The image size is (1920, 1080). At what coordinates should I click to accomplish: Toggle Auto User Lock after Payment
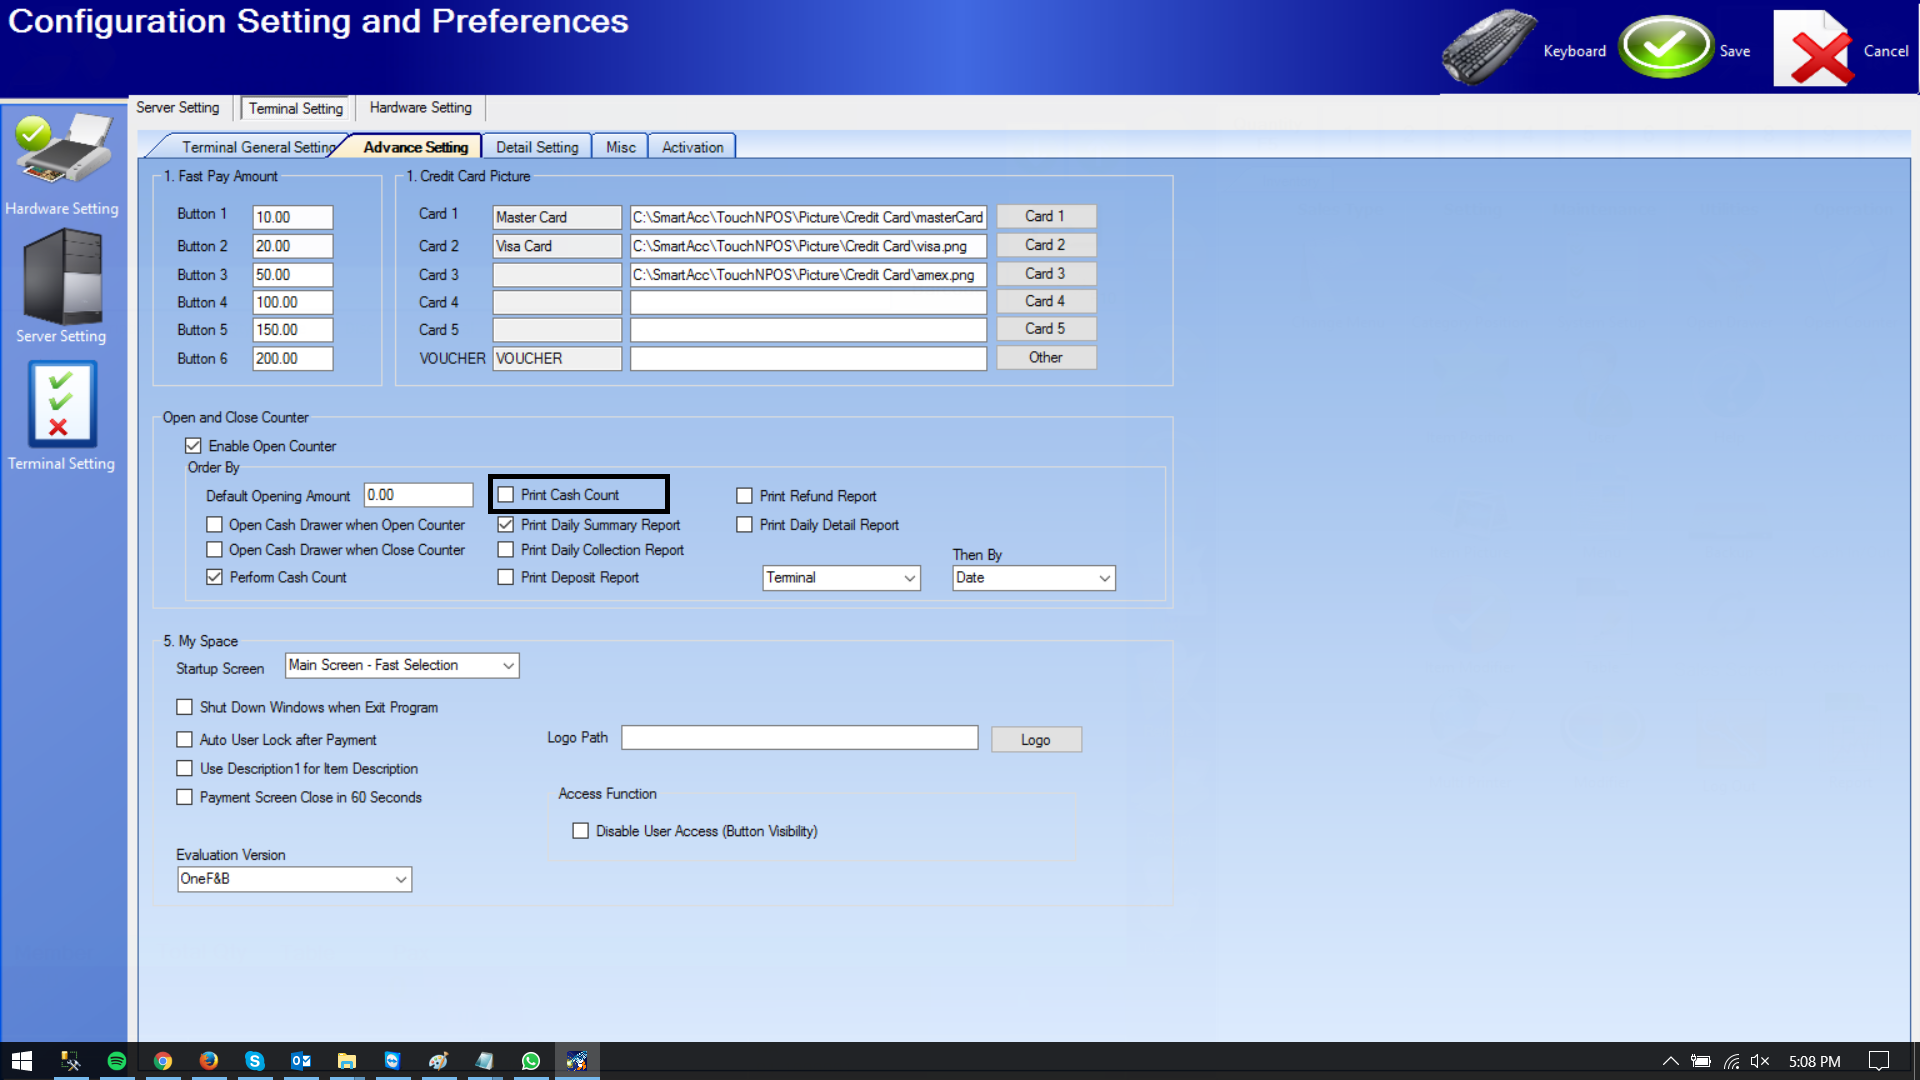click(x=185, y=740)
